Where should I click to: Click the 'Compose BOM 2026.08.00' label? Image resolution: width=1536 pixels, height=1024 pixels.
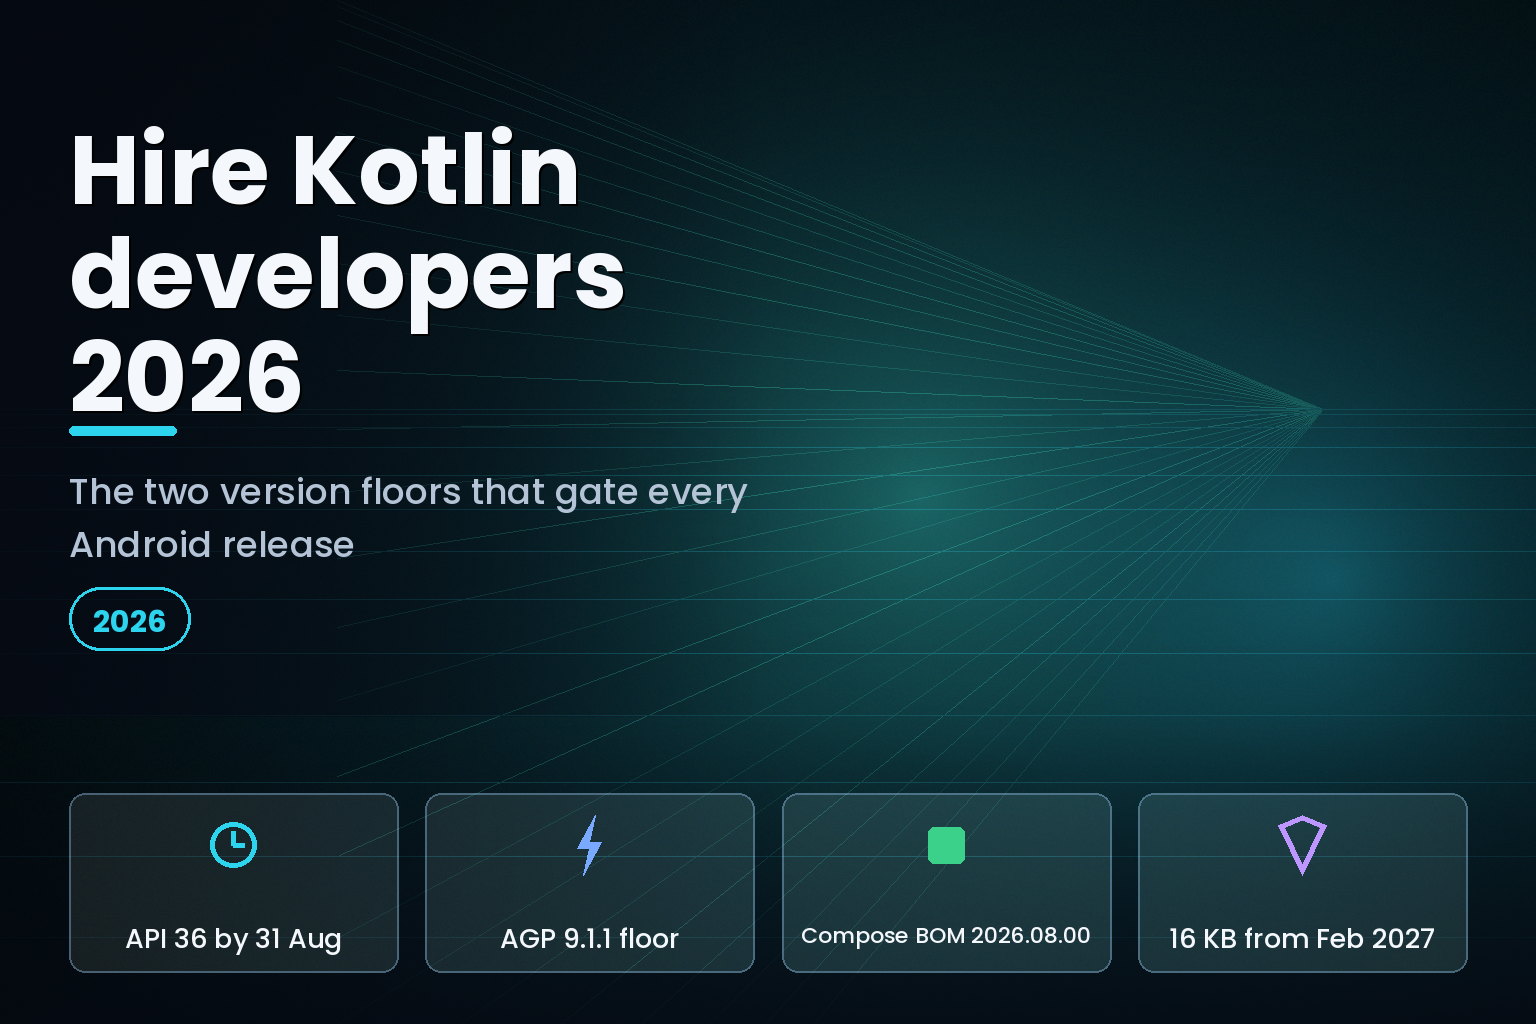pyautogui.click(x=946, y=936)
